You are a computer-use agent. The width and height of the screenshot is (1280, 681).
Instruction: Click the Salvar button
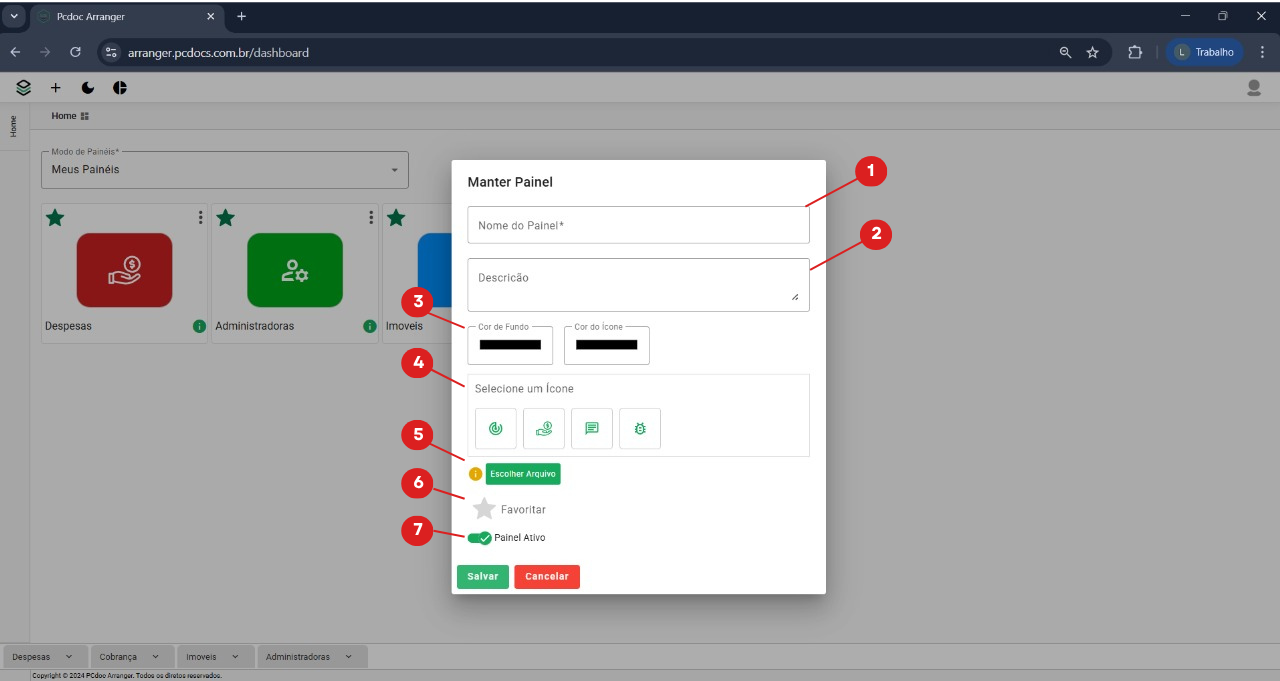pos(483,577)
